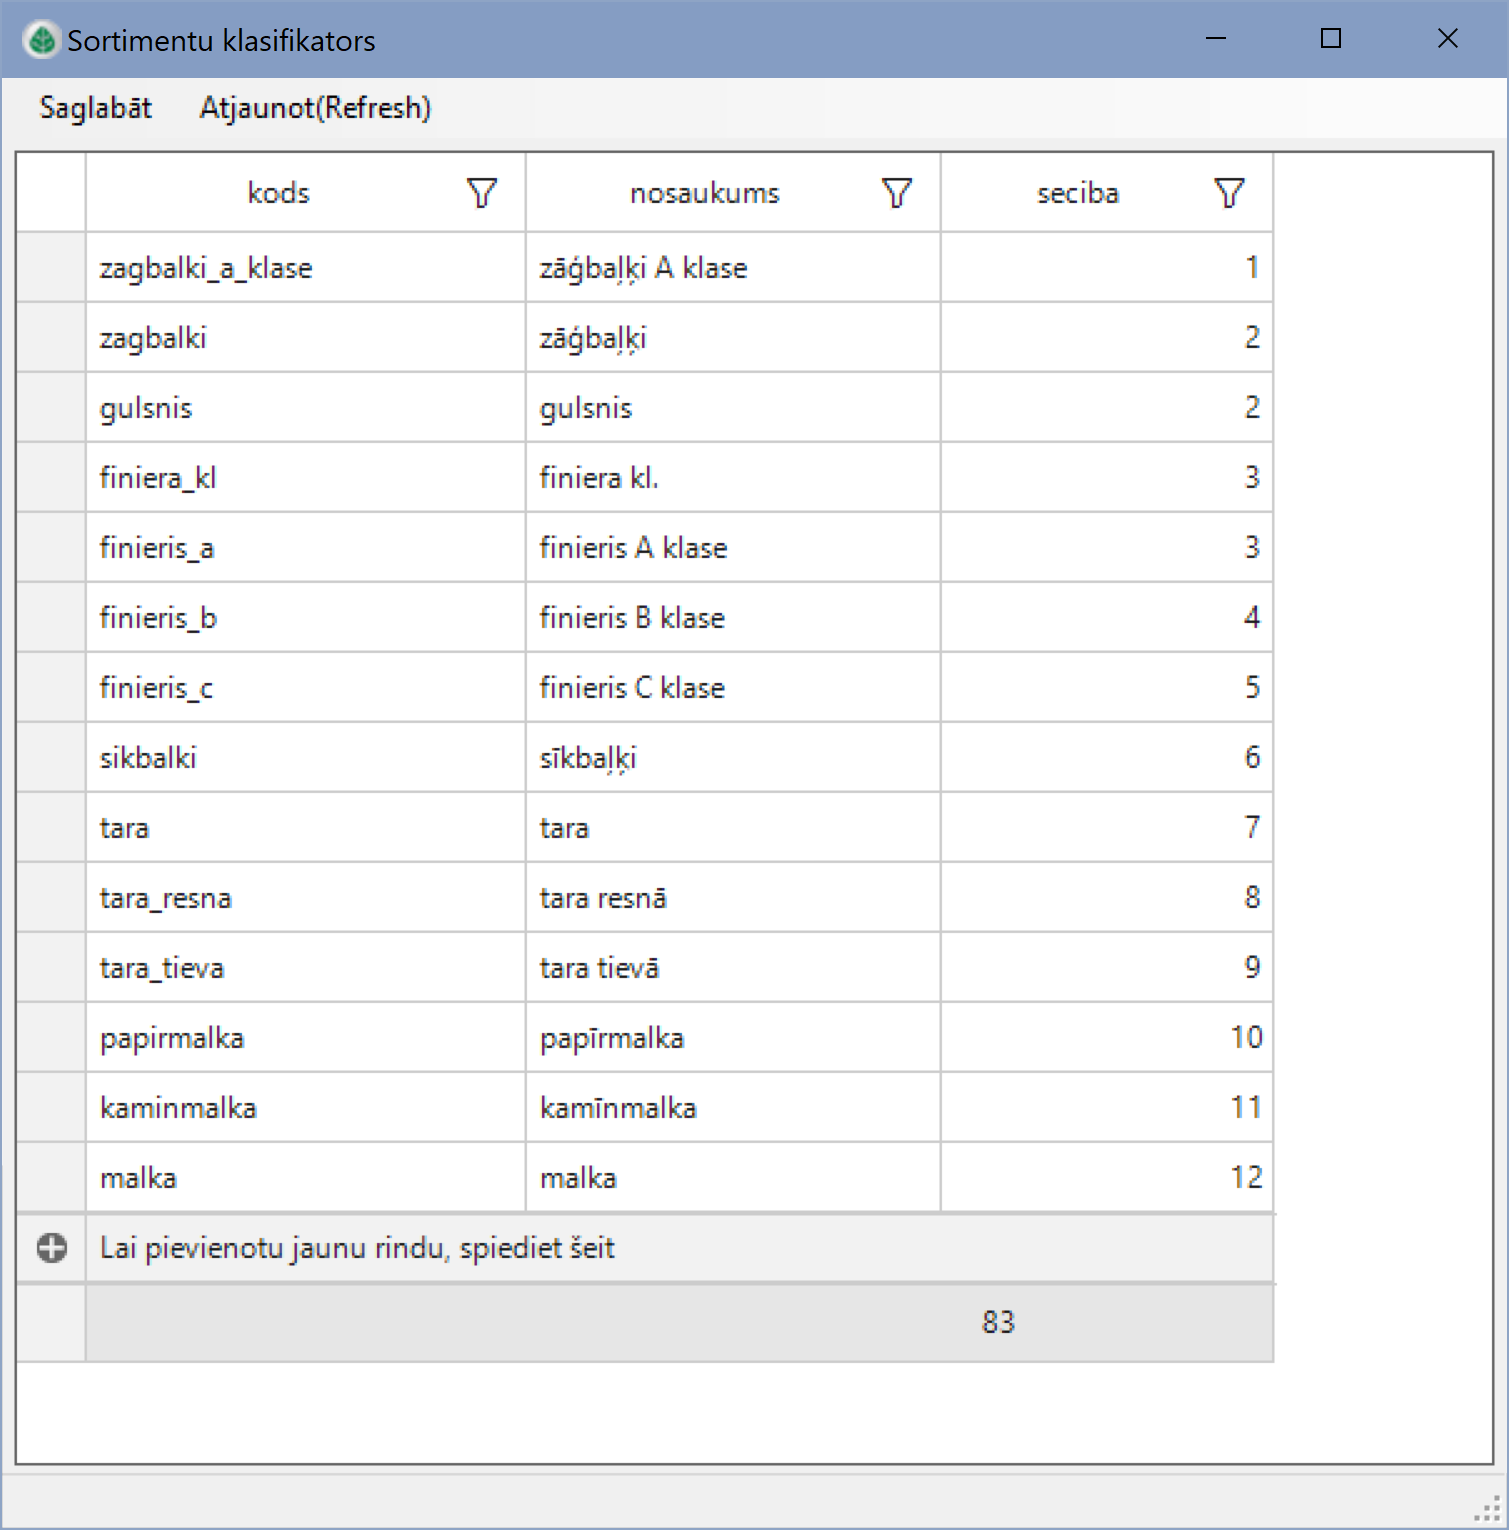
Task: Click the summary cell showing 83
Action: pos(996,1321)
